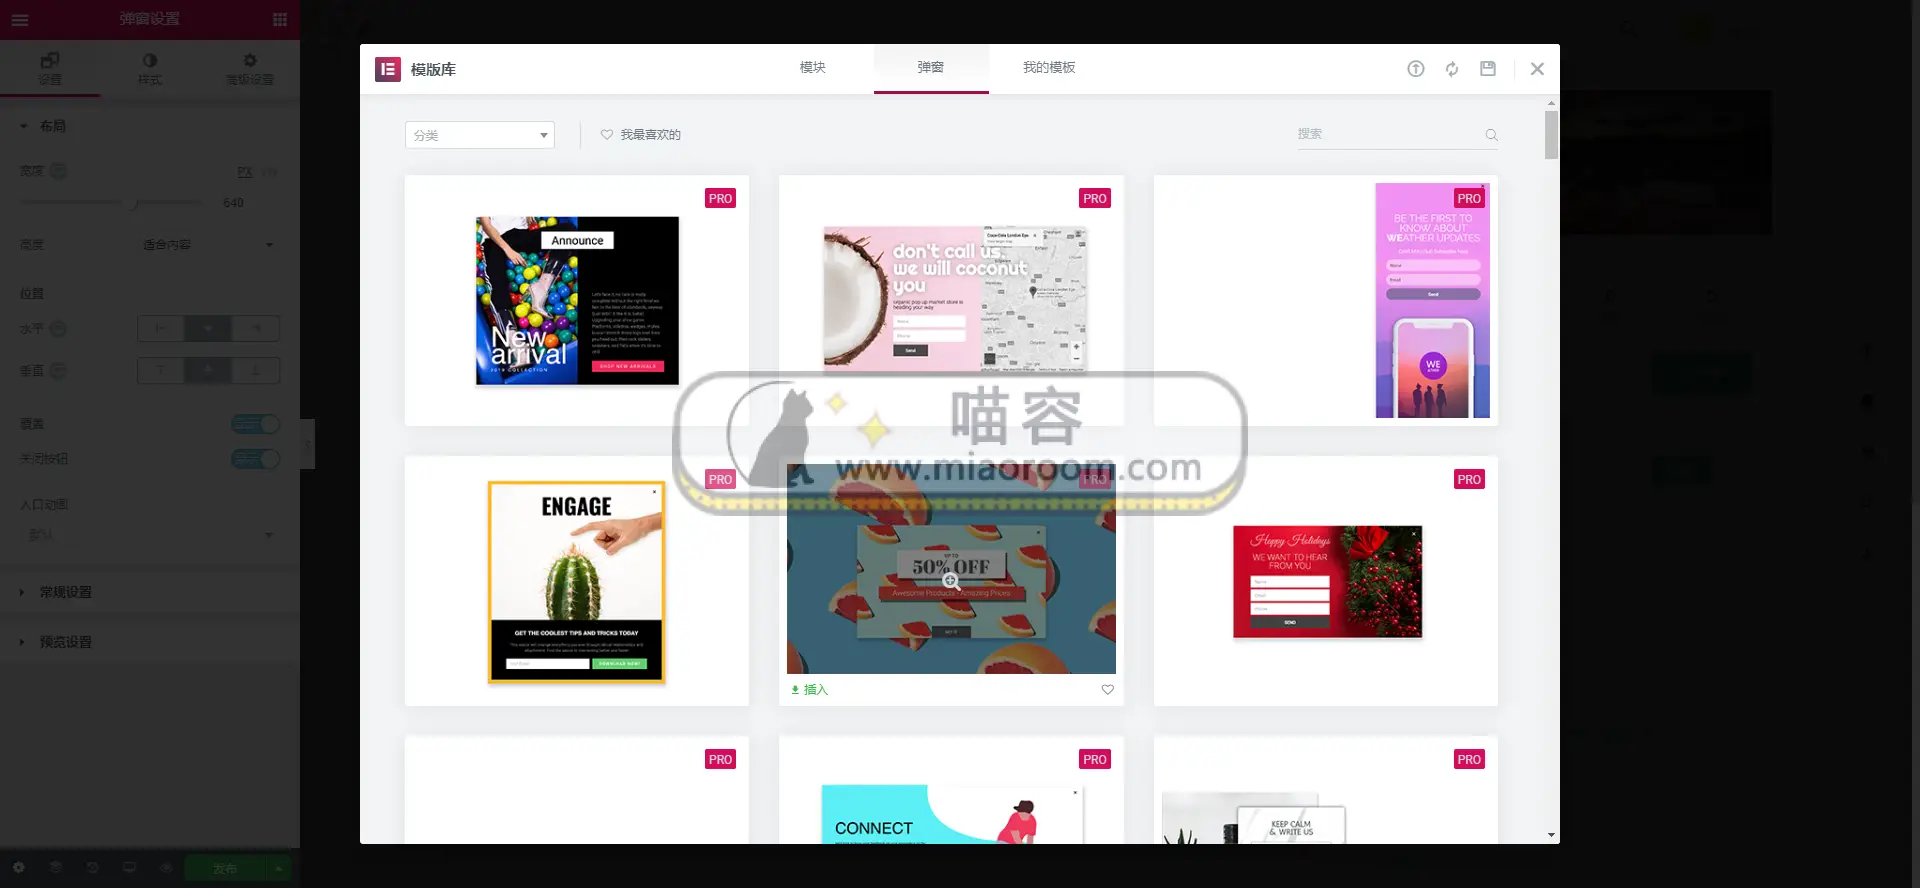Click the PRO badge on the Announce template
This screenshot has width=1920, height=888.
(x=720, y=198)
